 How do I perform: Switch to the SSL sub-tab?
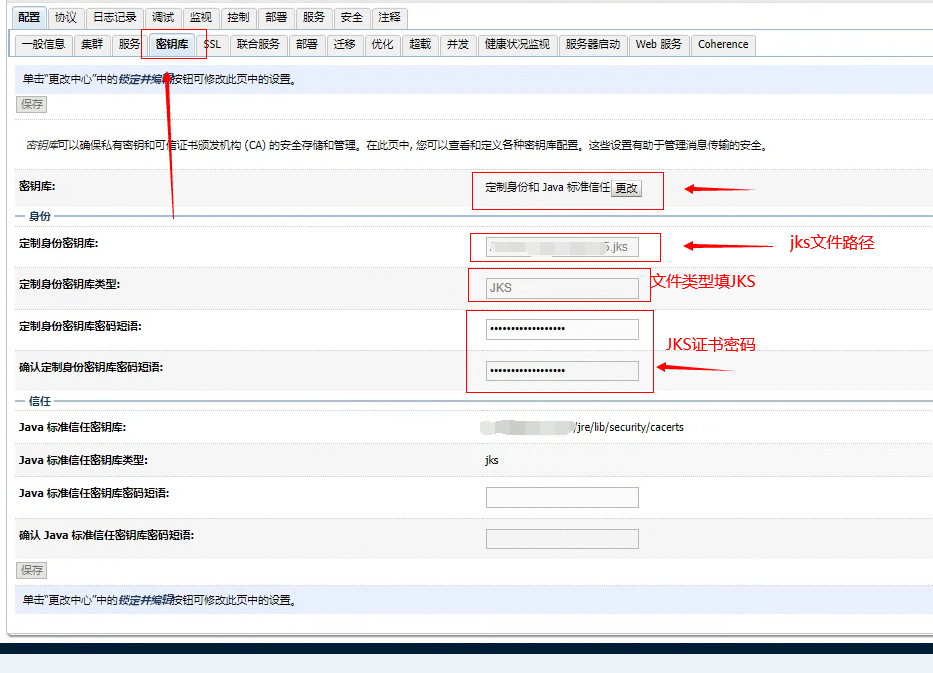(x=212, y=44)
